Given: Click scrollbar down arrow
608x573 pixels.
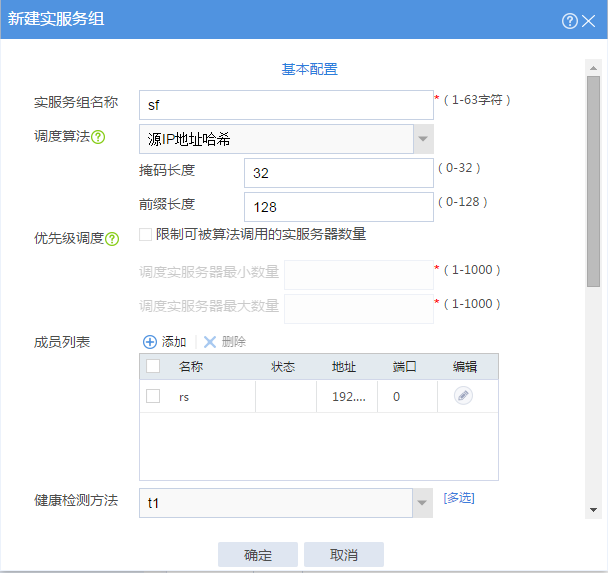Looking at the screenshot, I should tap(593, 510).
